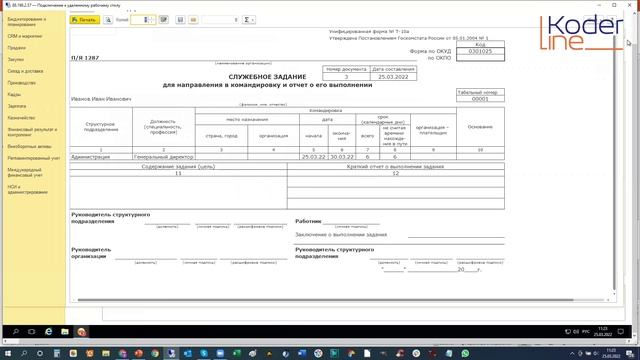This screenshot has height=360, width=640.
Task: Open File Explorer in remote taskbar
Action: (64, 331)
